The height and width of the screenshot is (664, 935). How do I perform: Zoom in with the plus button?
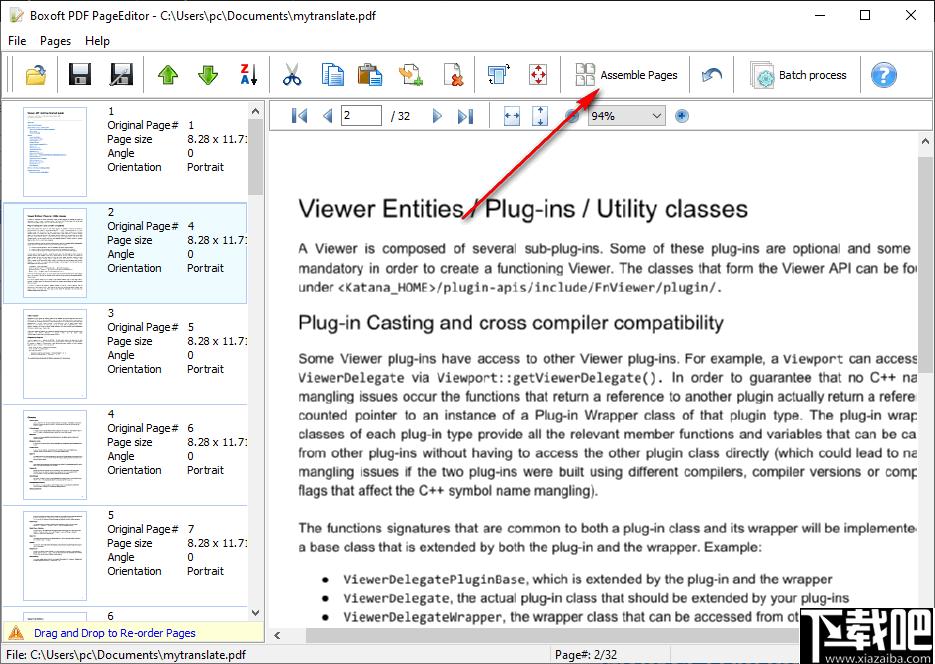tap(682, 116)
